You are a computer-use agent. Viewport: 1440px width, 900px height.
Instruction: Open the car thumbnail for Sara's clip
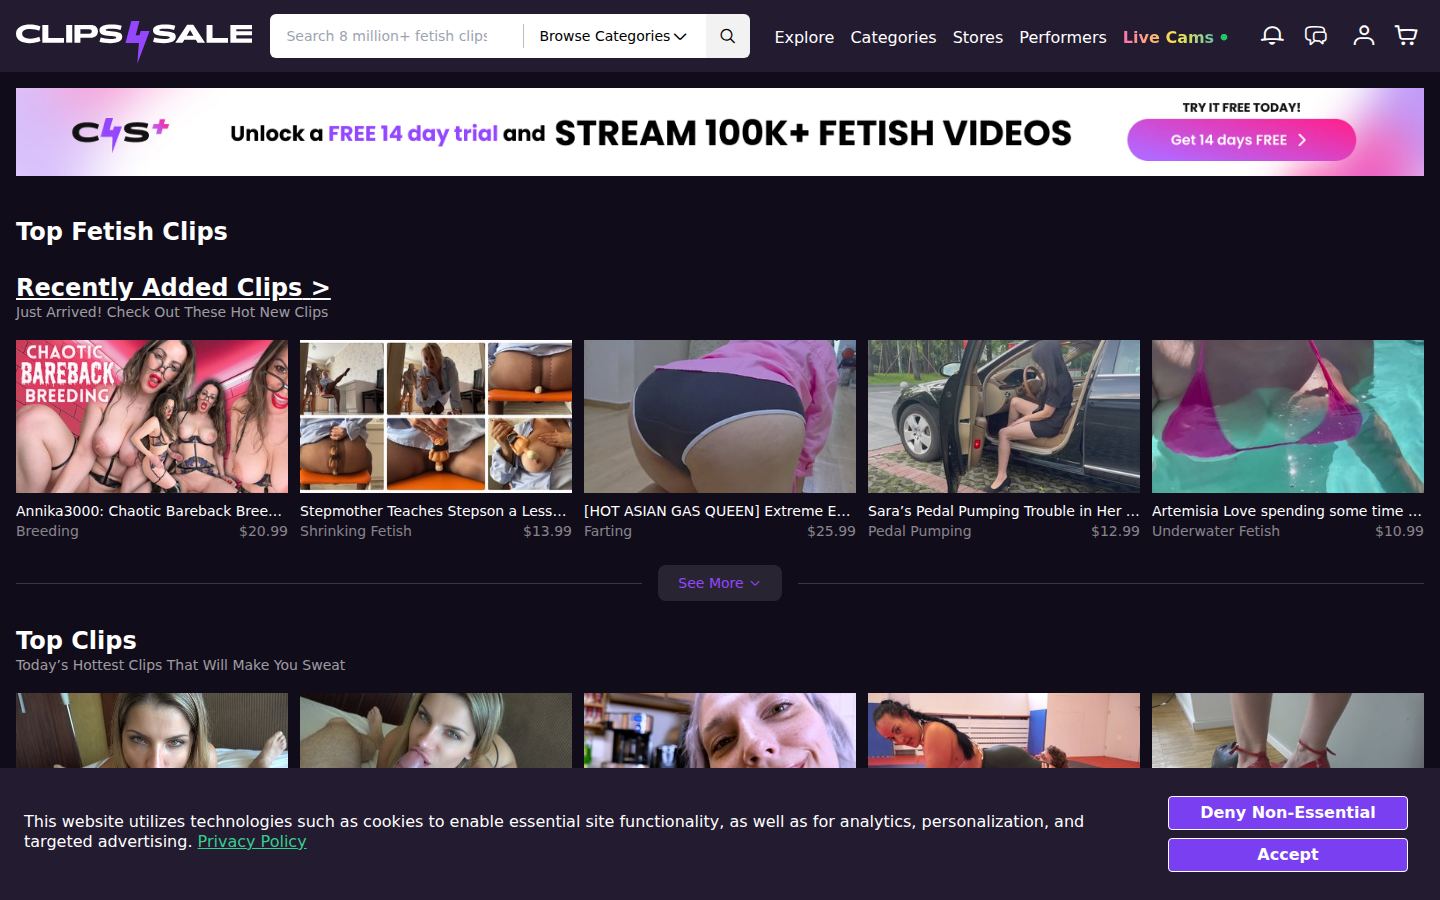pos(1004,416)
